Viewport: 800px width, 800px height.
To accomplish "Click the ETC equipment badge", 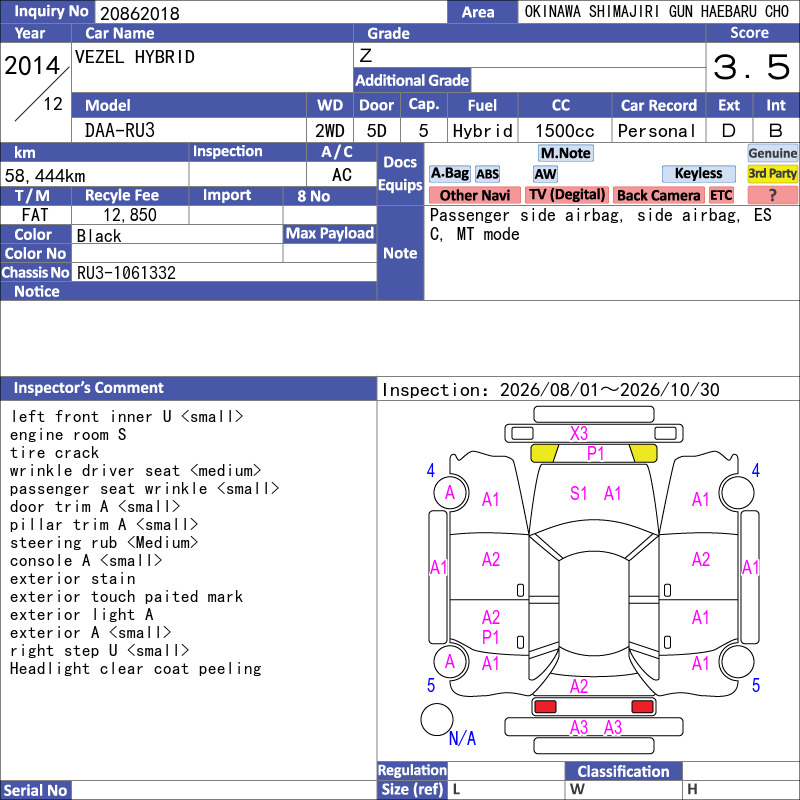I will 721,195.
